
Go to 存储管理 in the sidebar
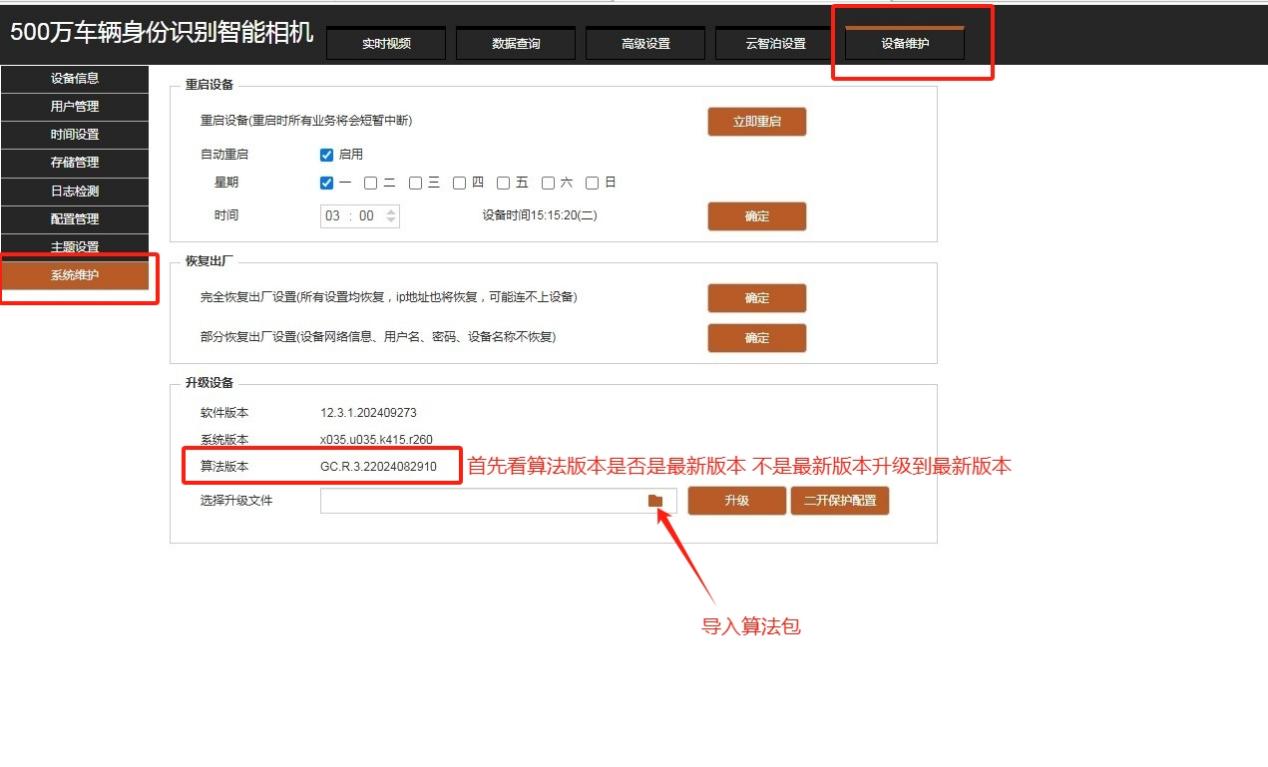pos(75,163)
